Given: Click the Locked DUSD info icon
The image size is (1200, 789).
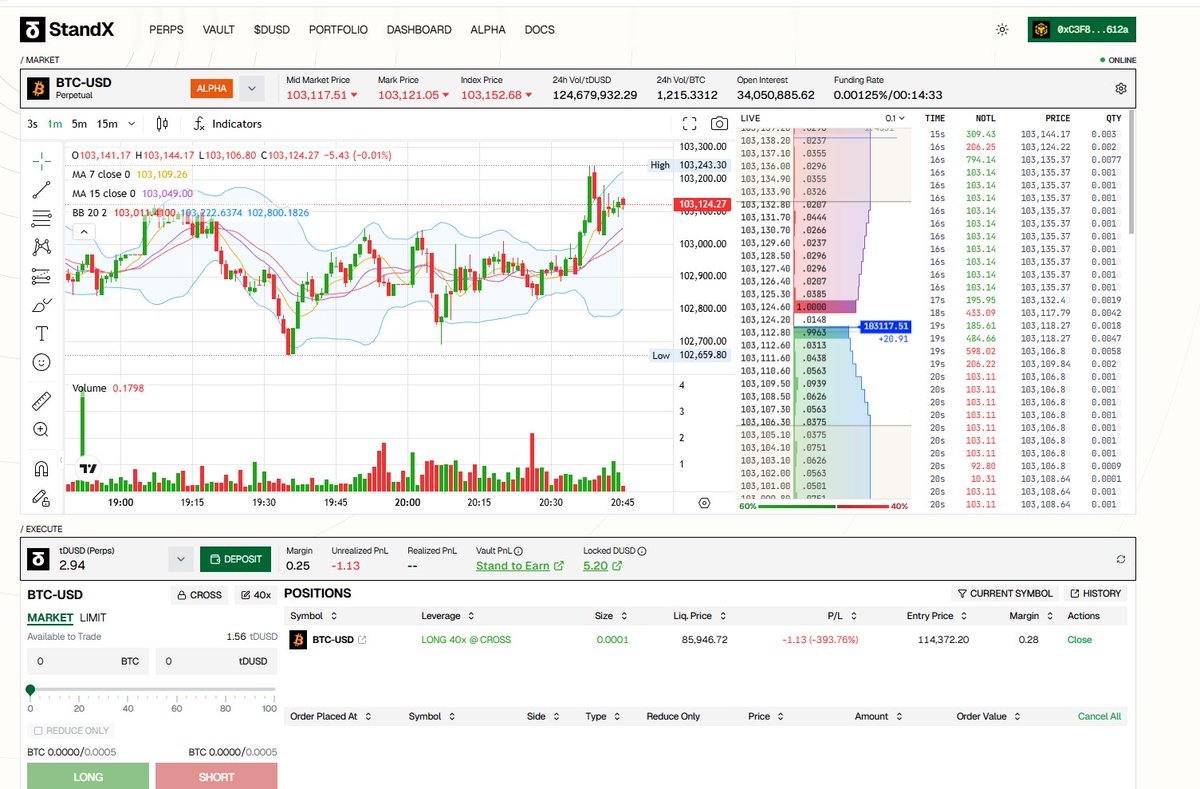Looking at the screenshot, I should tap(642, 550).
